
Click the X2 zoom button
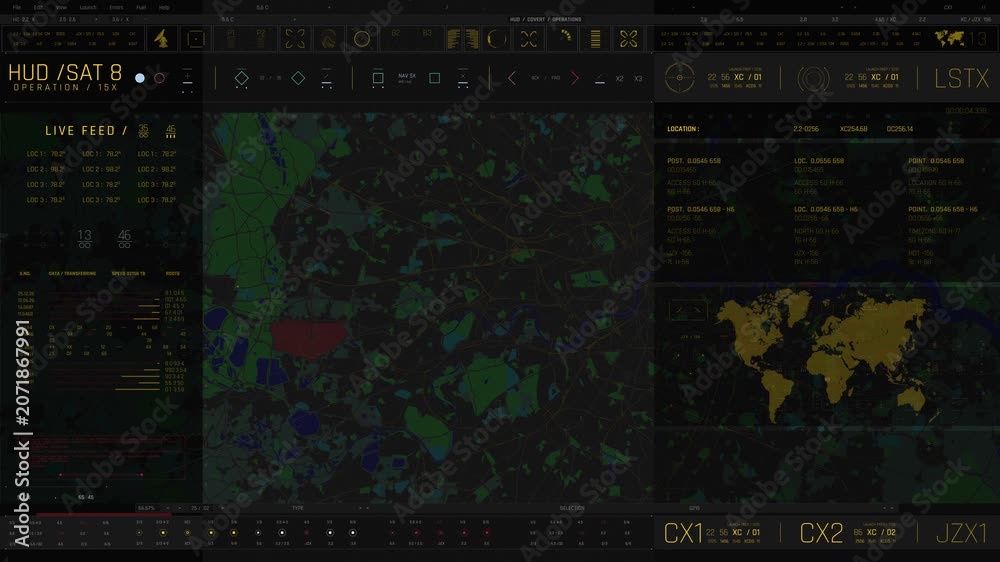619,78
